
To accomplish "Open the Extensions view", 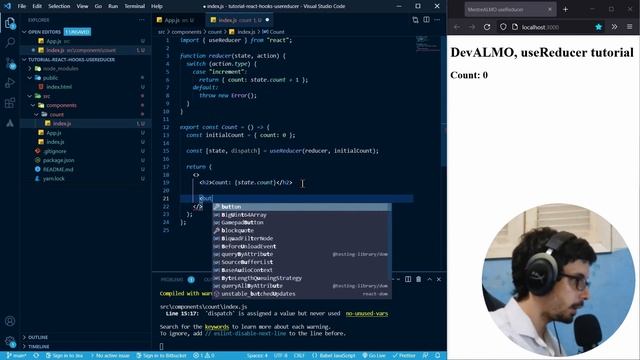I will (x=10, y=102).
